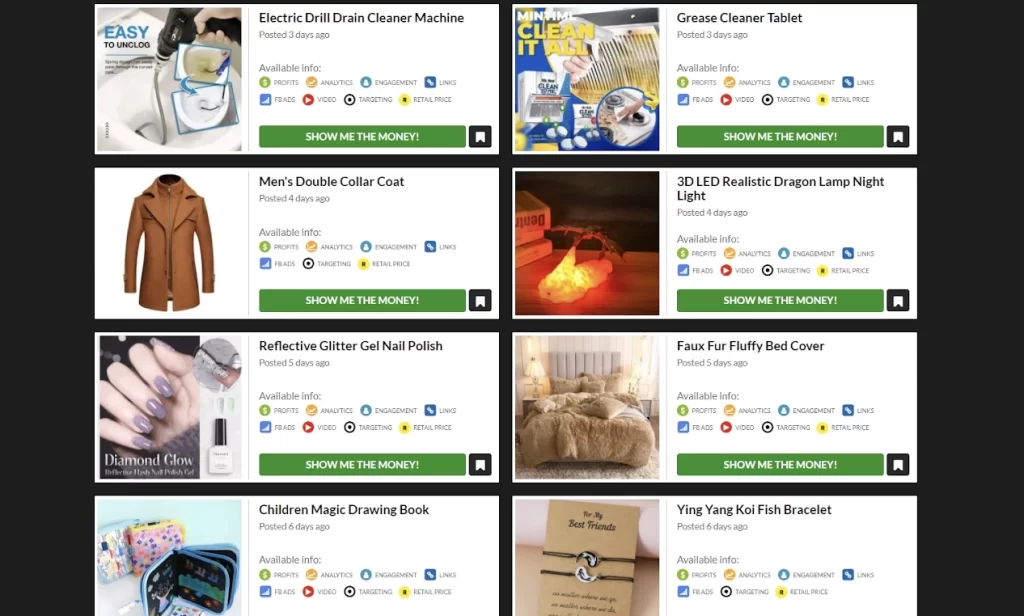The width and height of the screenshot is (1024, 616).
Task: Open the Men's Double Collar Coat title
Action: tap(331, 182)
